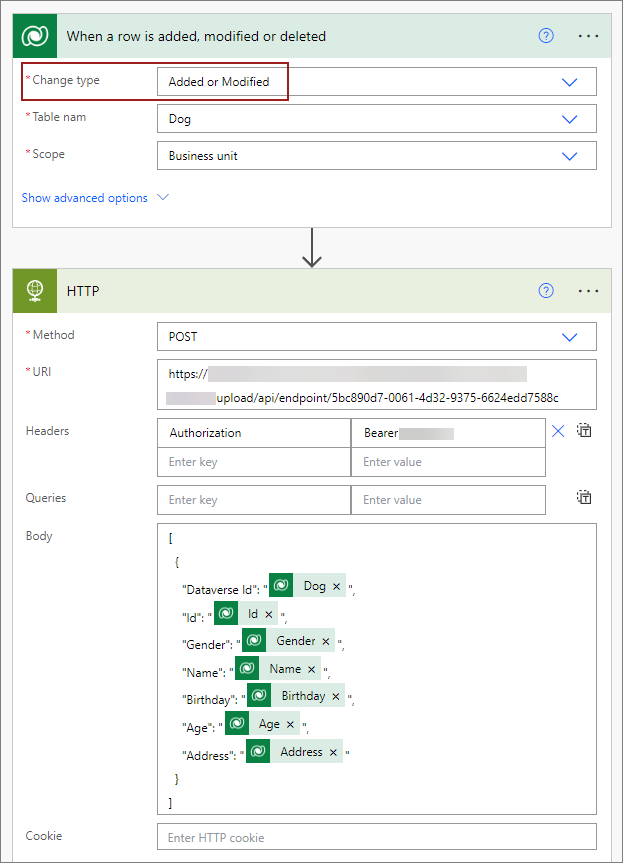This screenshot has width=623, height=863.
Task: Open the Change type dropdown
Action: pos(570,81)
